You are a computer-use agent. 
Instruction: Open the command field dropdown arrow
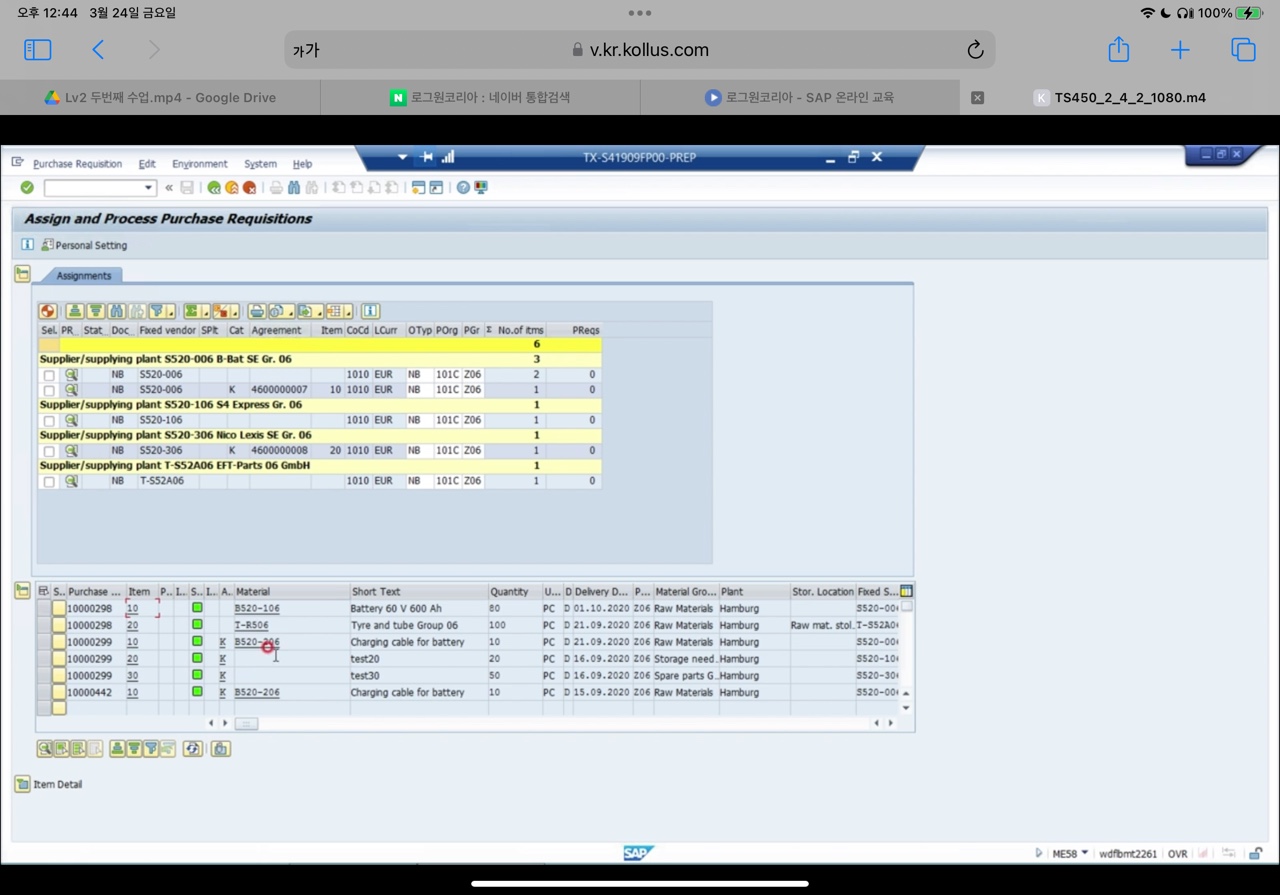coord(148,188)
